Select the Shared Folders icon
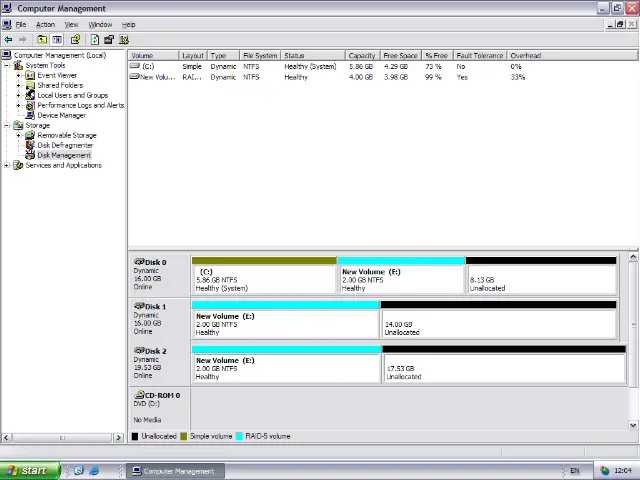Viewport: 640px width, 480px height. [x=30, y=85]
